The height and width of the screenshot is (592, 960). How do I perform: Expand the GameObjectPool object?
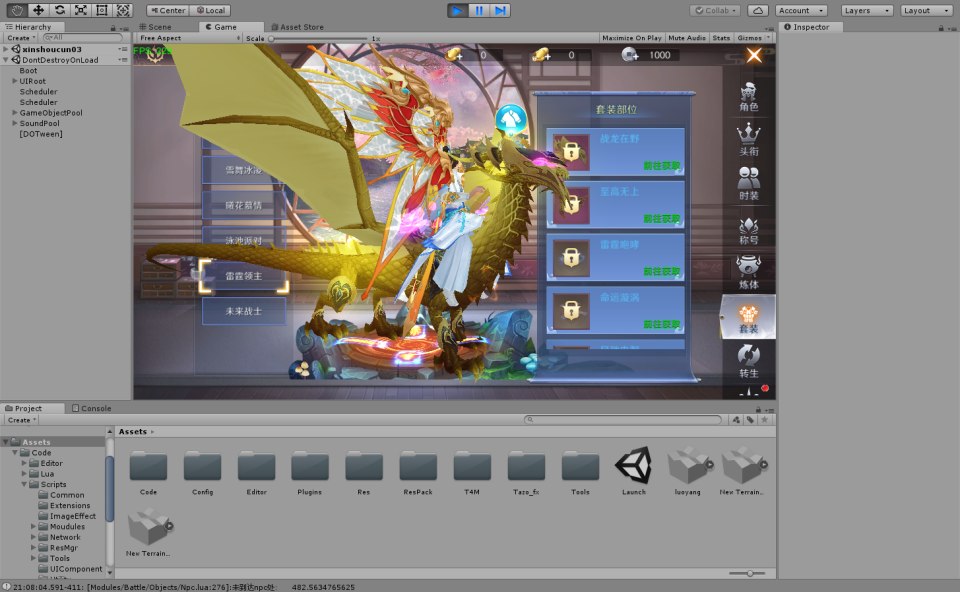click(x=15, y=113)
